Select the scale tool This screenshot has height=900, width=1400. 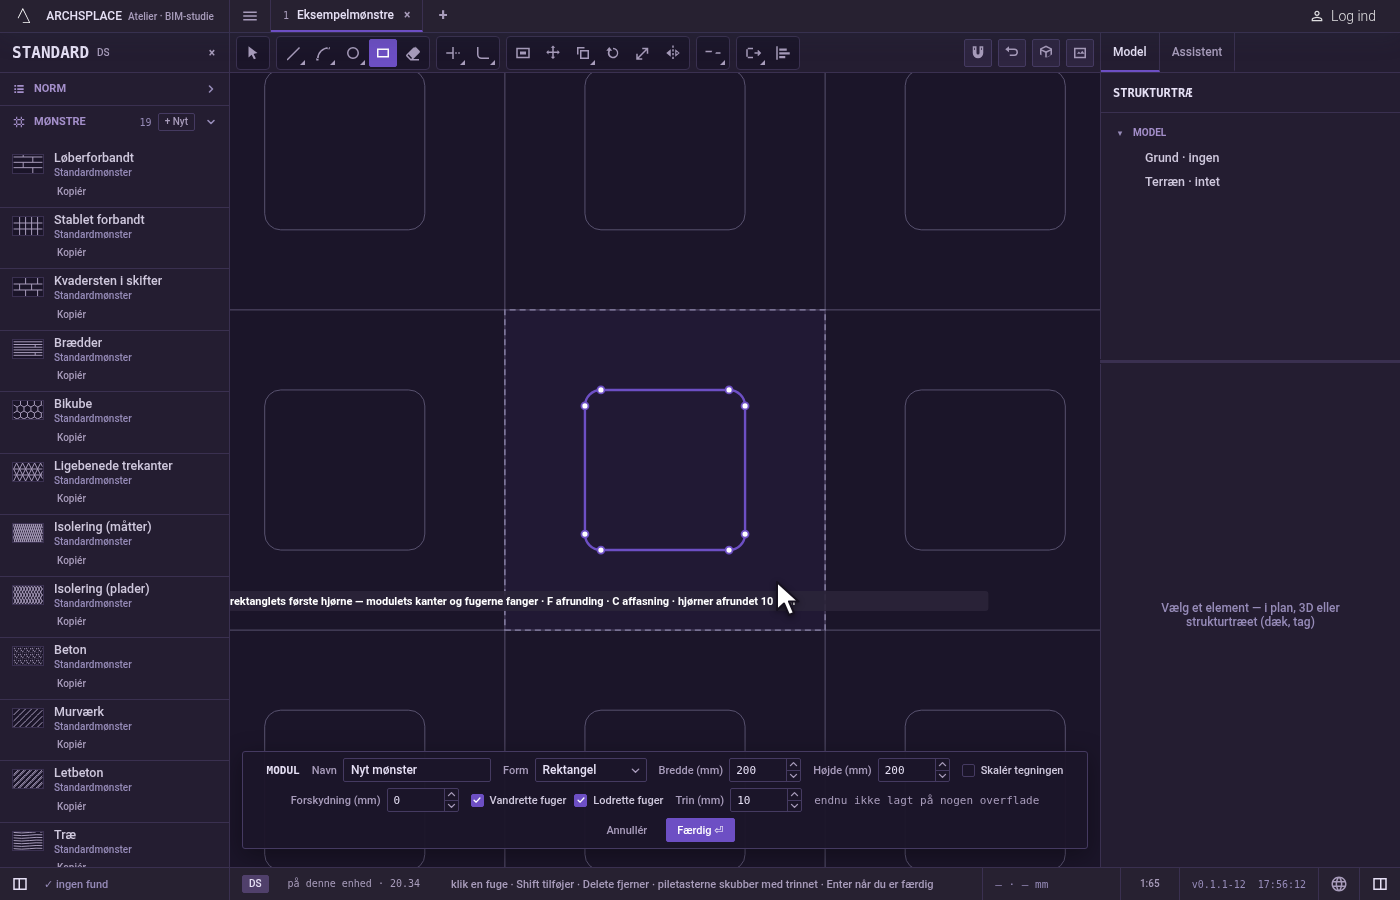tap(643, 53)
